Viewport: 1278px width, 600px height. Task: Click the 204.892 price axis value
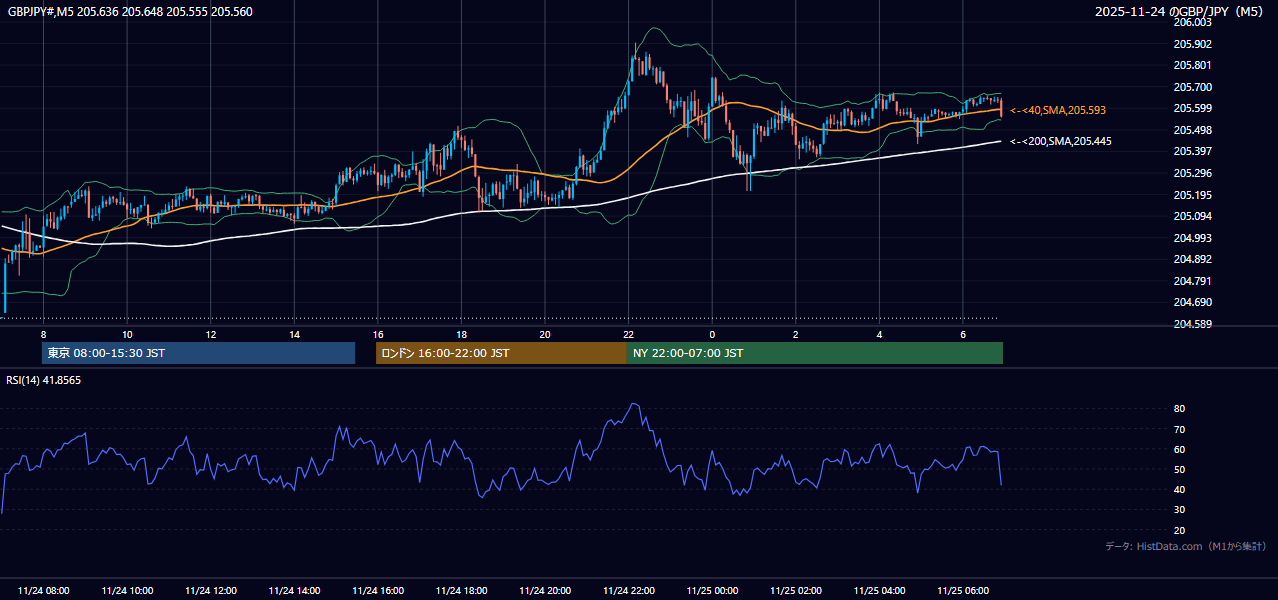pos(1192,259)
